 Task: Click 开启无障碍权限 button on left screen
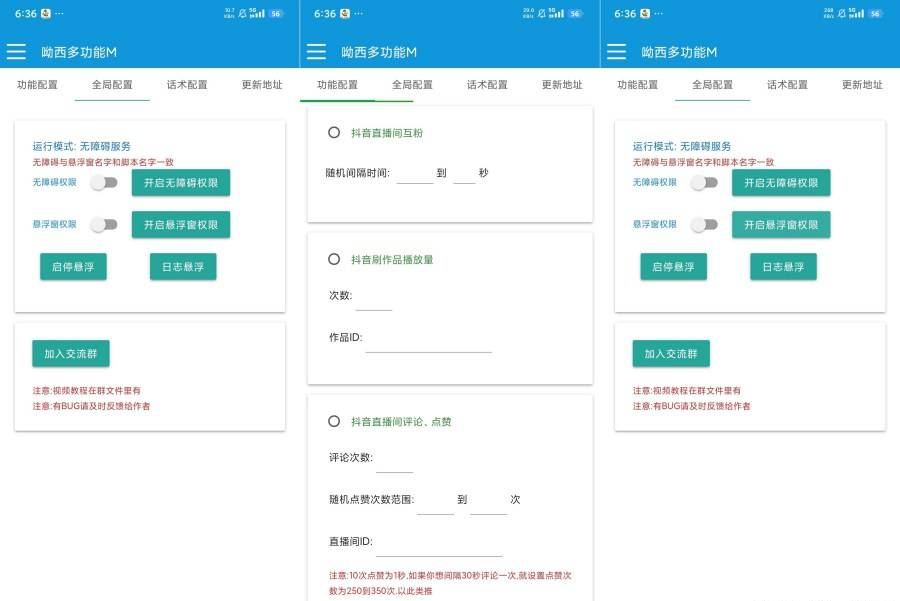point(181,183)
